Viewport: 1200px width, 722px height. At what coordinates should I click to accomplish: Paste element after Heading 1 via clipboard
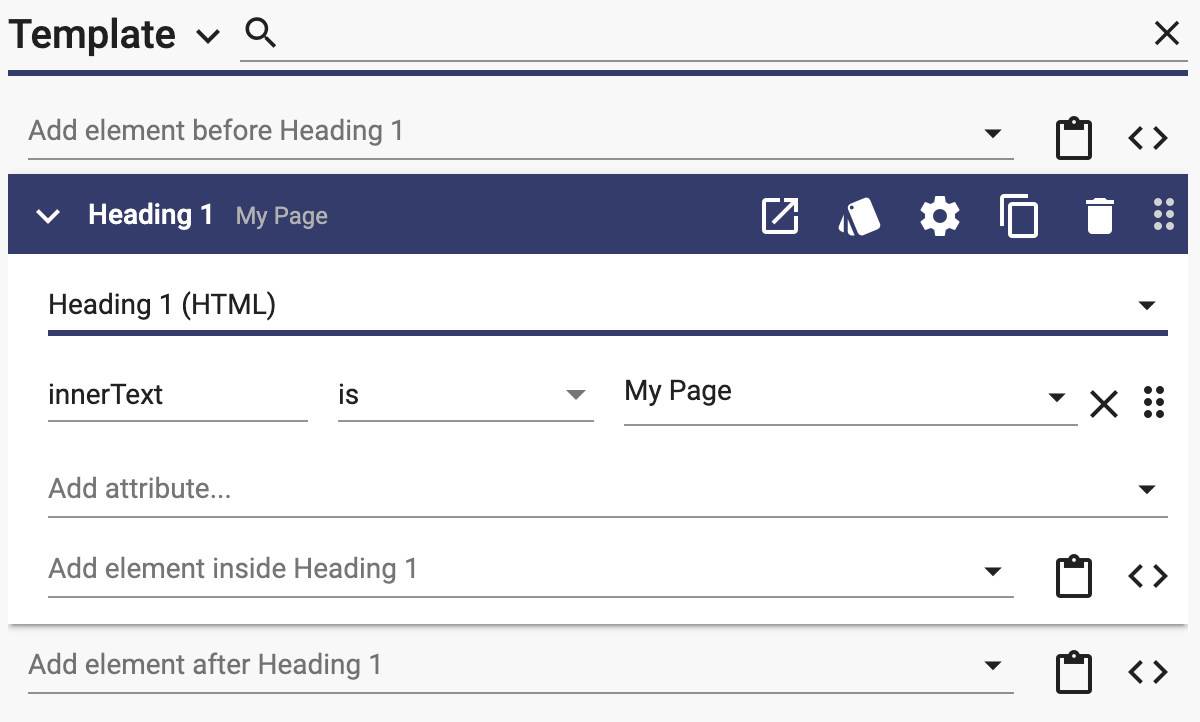(1074, 672)
